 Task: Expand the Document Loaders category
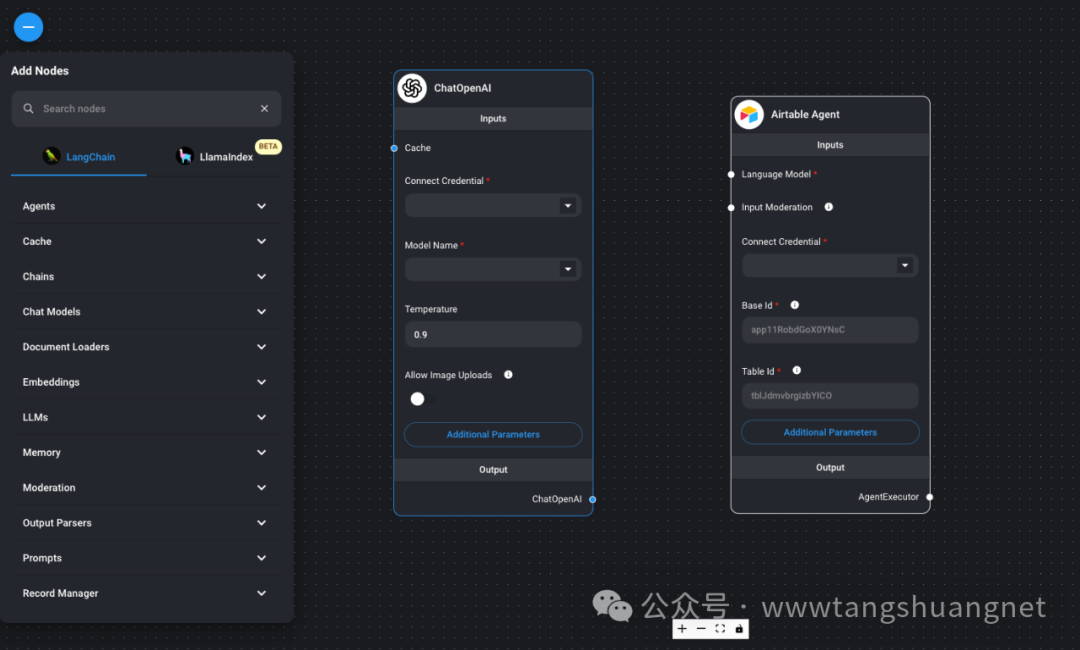146,346
